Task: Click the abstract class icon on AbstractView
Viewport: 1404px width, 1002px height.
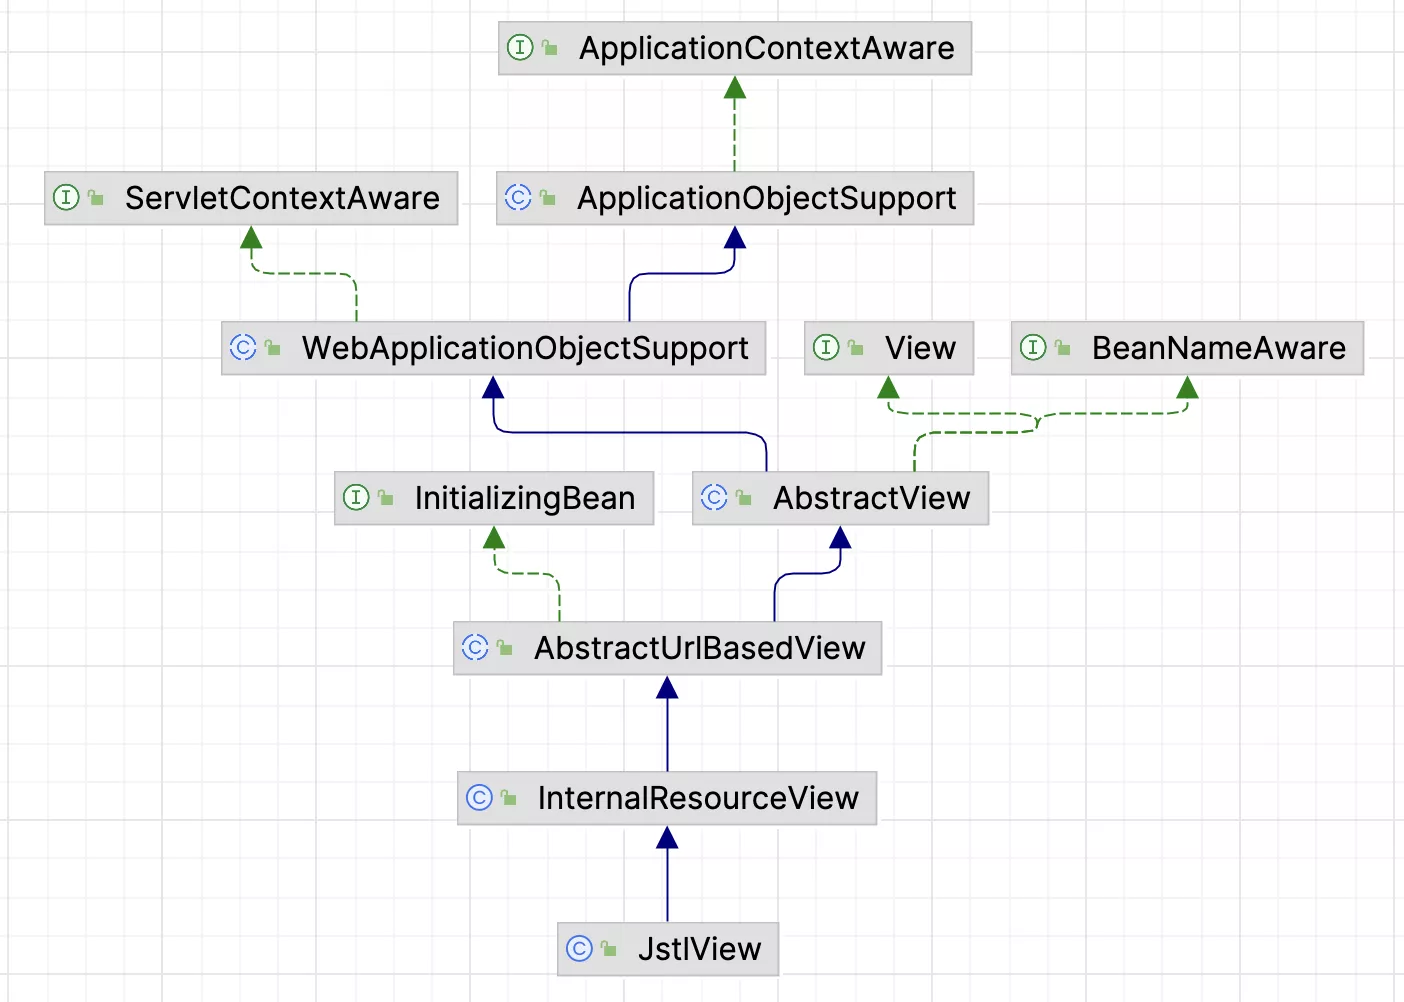Action: click(x=714, y=497)
